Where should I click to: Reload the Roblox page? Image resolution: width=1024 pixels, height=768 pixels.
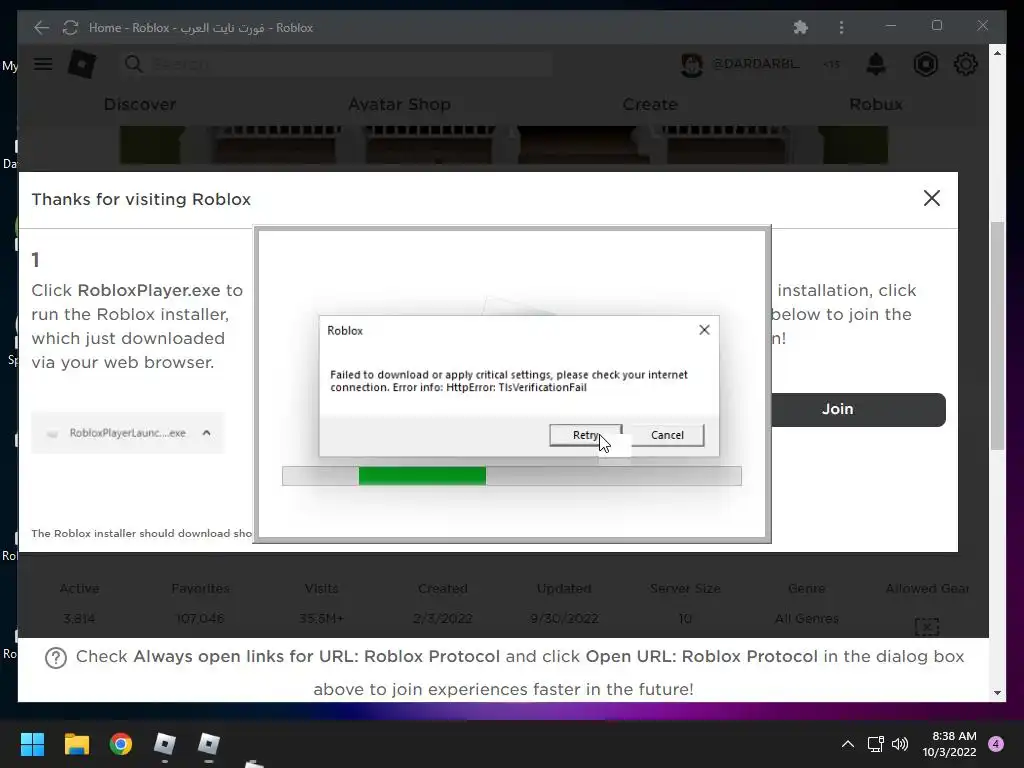(x=70, y=27)
